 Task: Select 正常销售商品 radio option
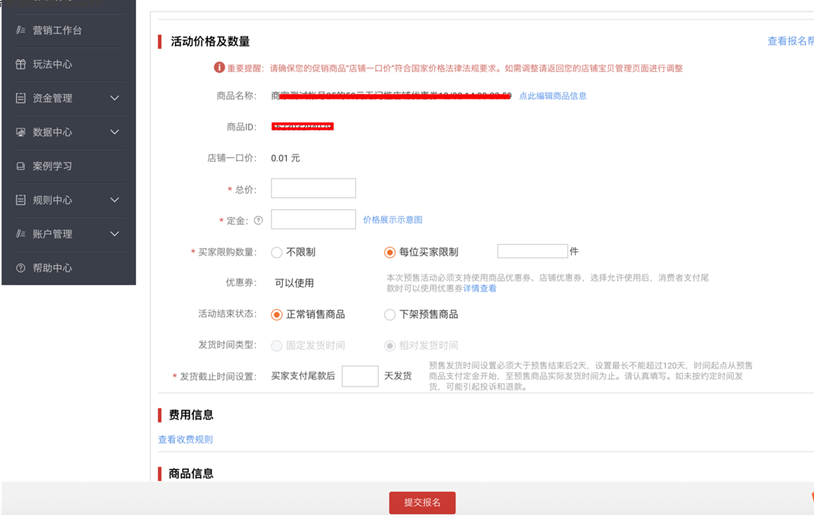[x=277, y=315]
